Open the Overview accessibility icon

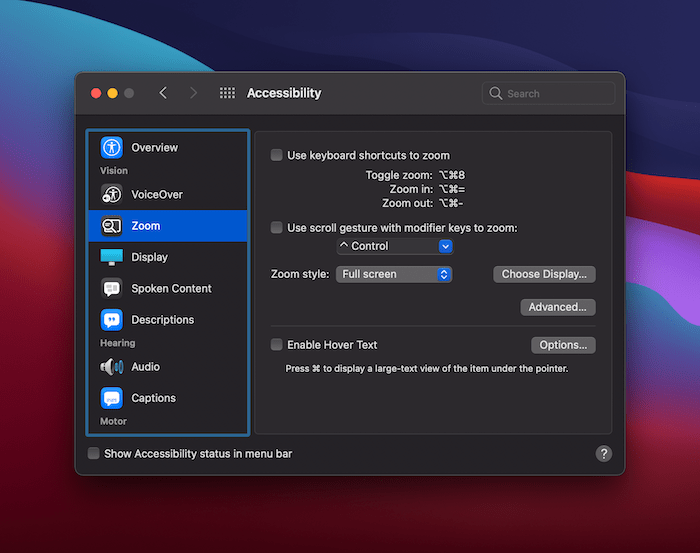tap(111, 147)
